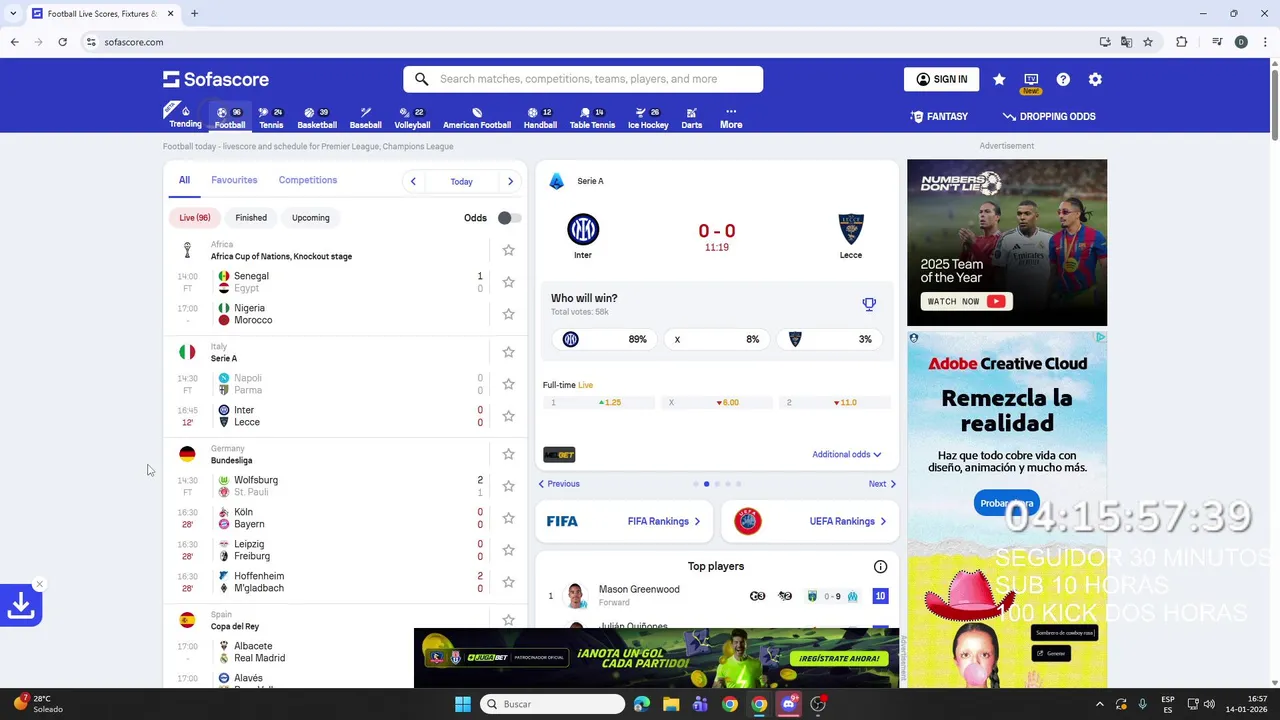Click the SIGN IN button

click(941, 79)
